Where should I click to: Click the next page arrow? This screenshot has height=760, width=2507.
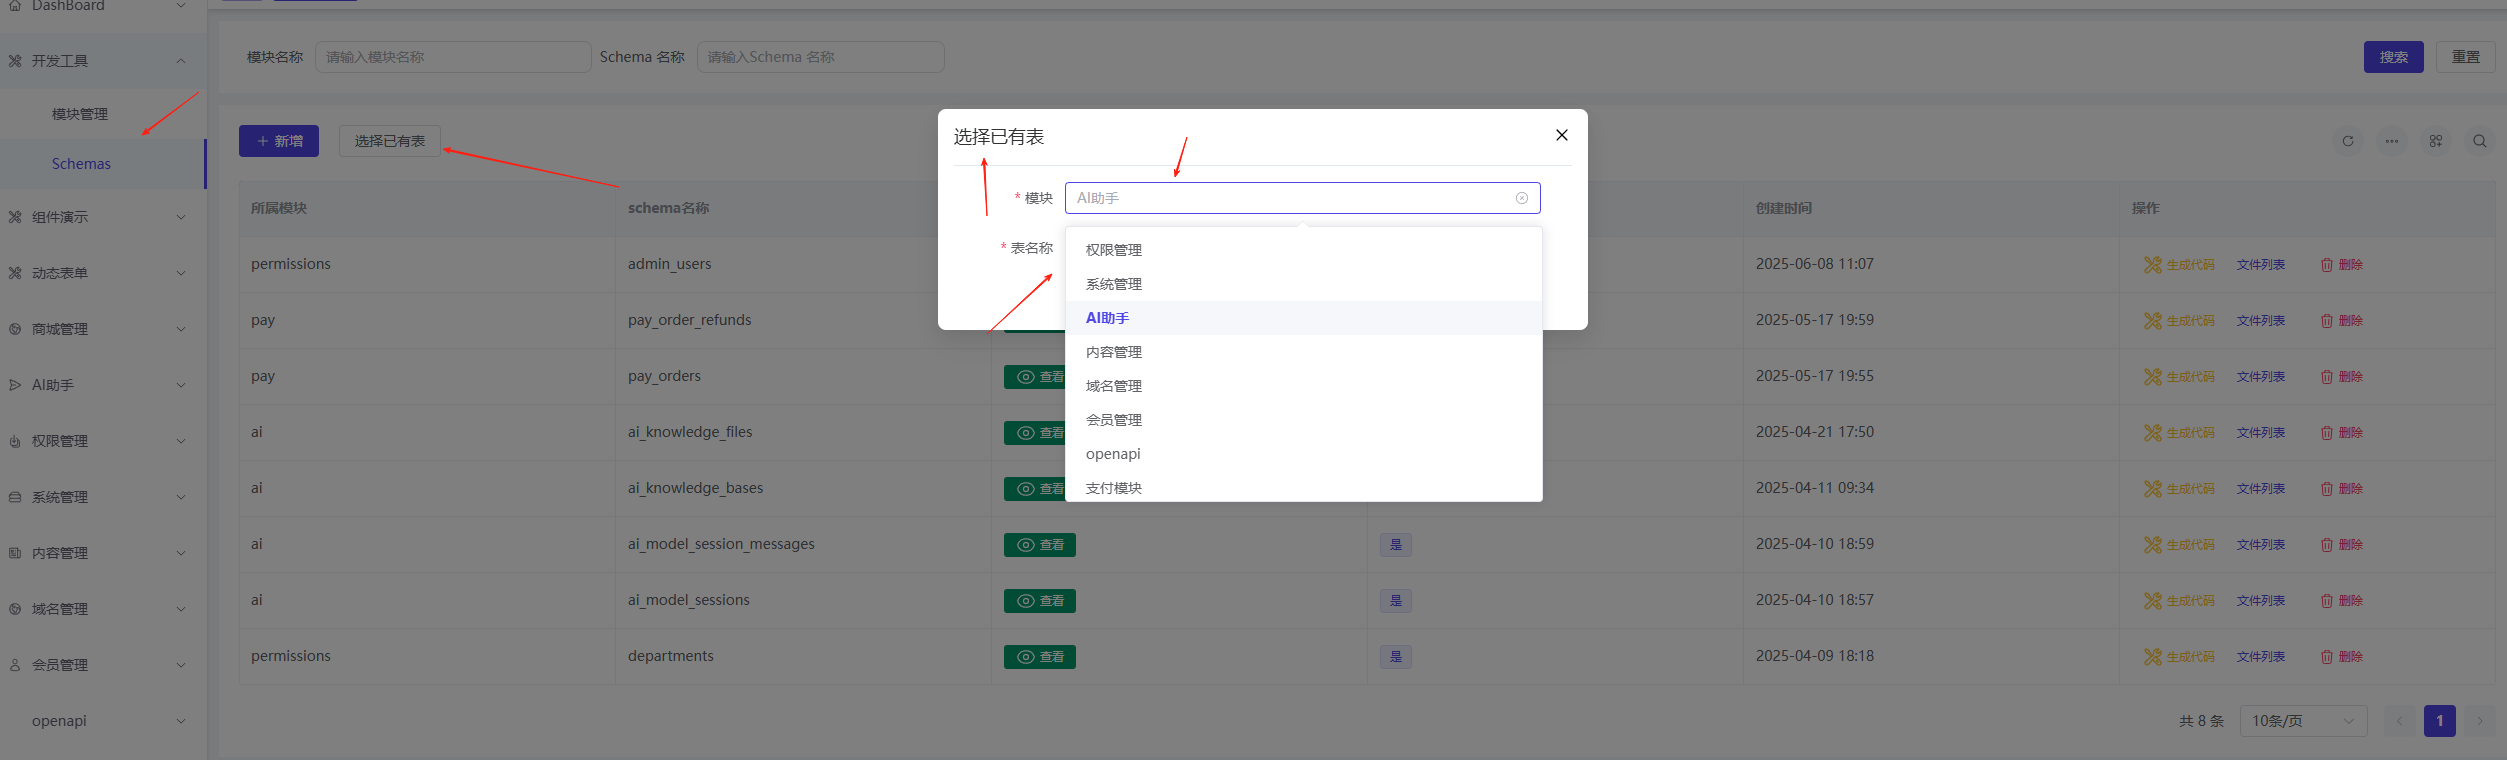point(2480,721)
